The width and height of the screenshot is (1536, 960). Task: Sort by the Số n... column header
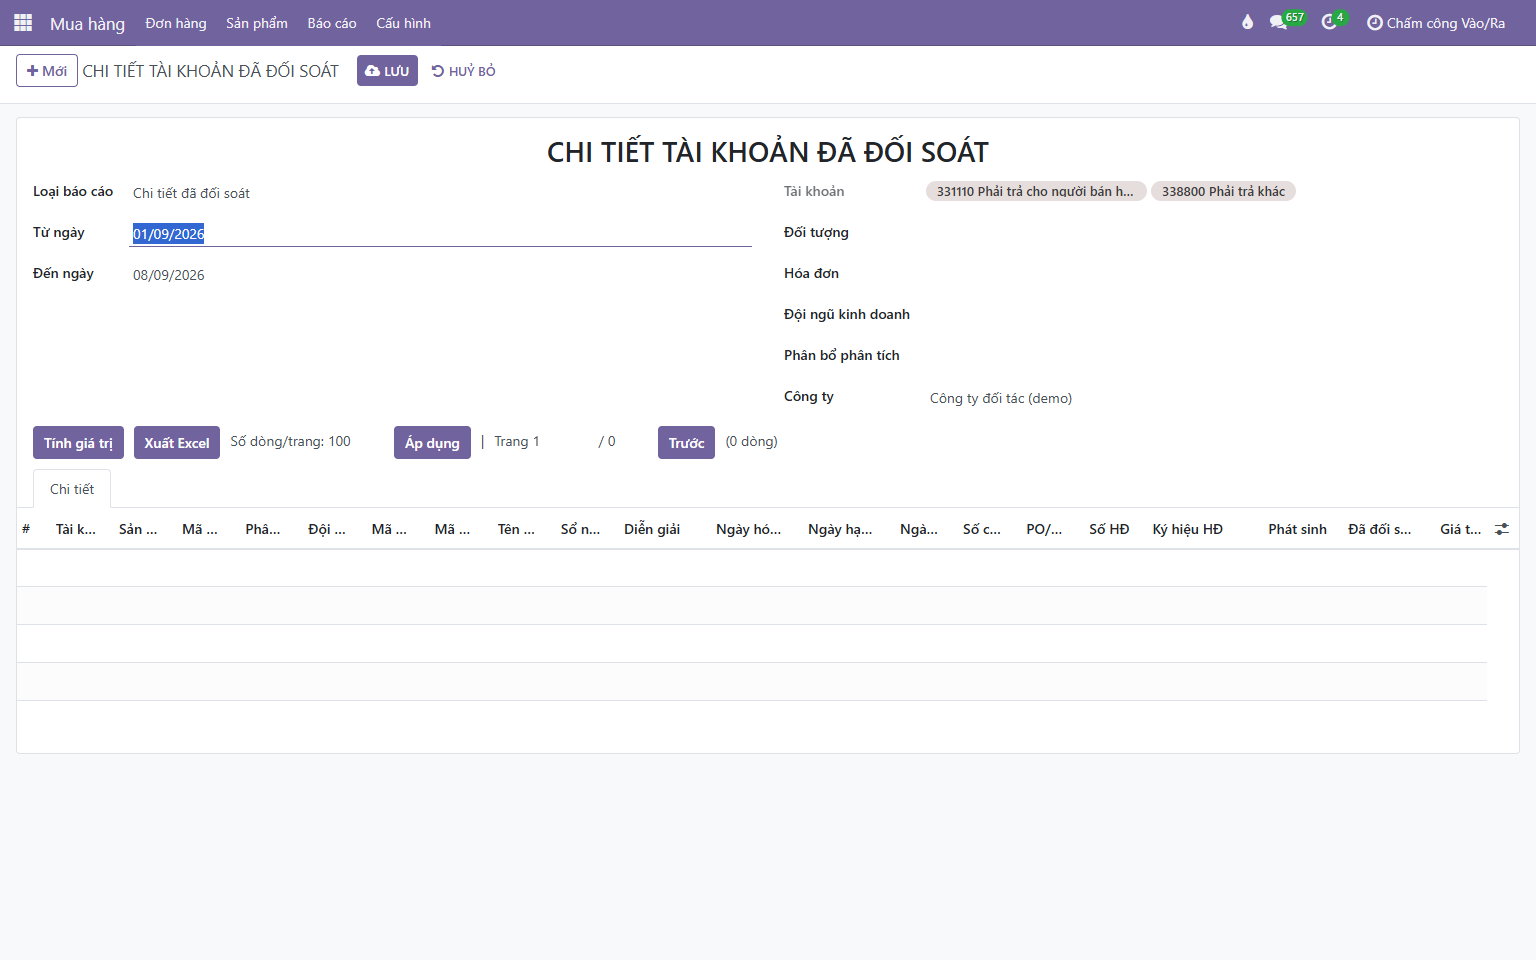coord(580,529)
